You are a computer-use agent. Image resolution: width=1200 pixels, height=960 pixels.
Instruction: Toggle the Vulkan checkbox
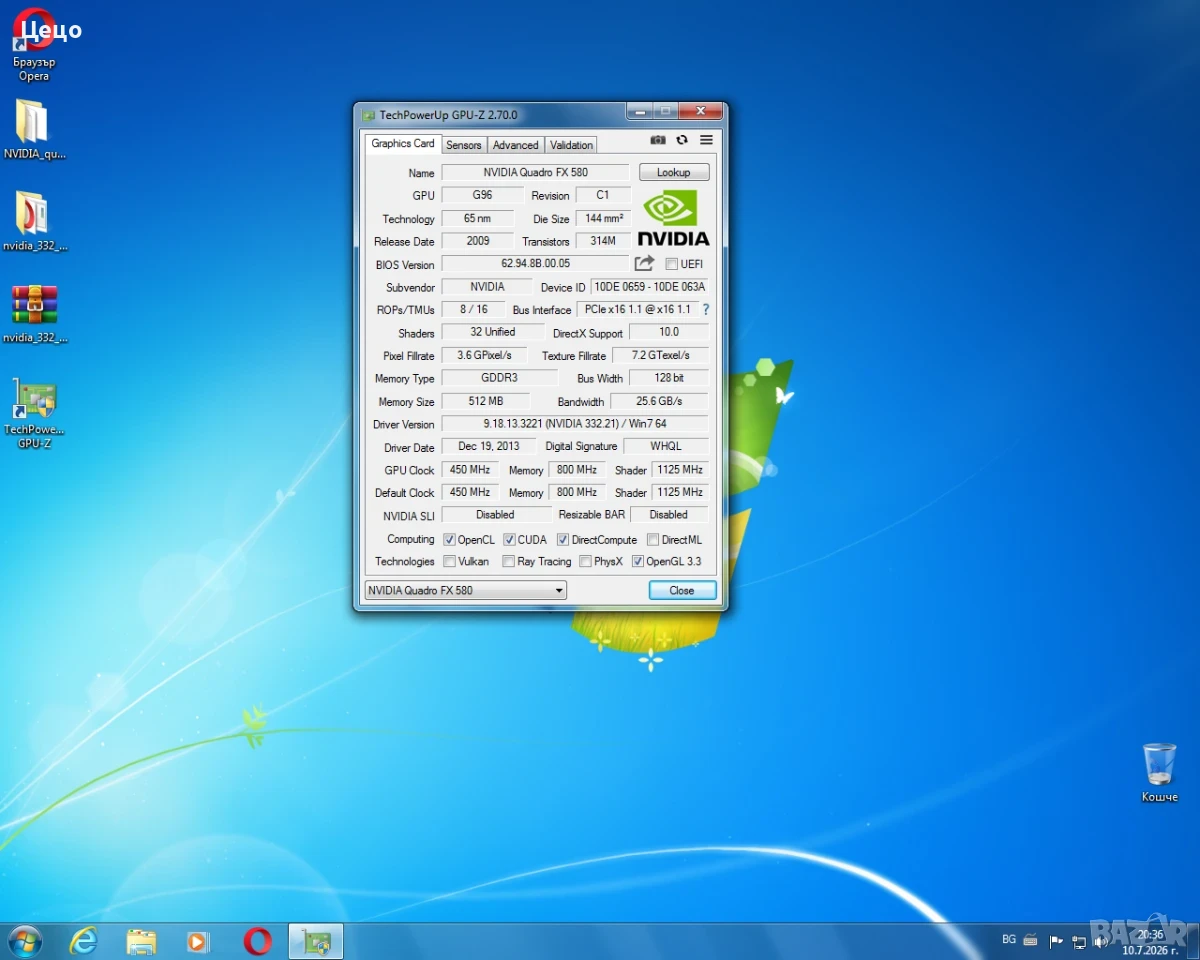(x=449, y=562)
